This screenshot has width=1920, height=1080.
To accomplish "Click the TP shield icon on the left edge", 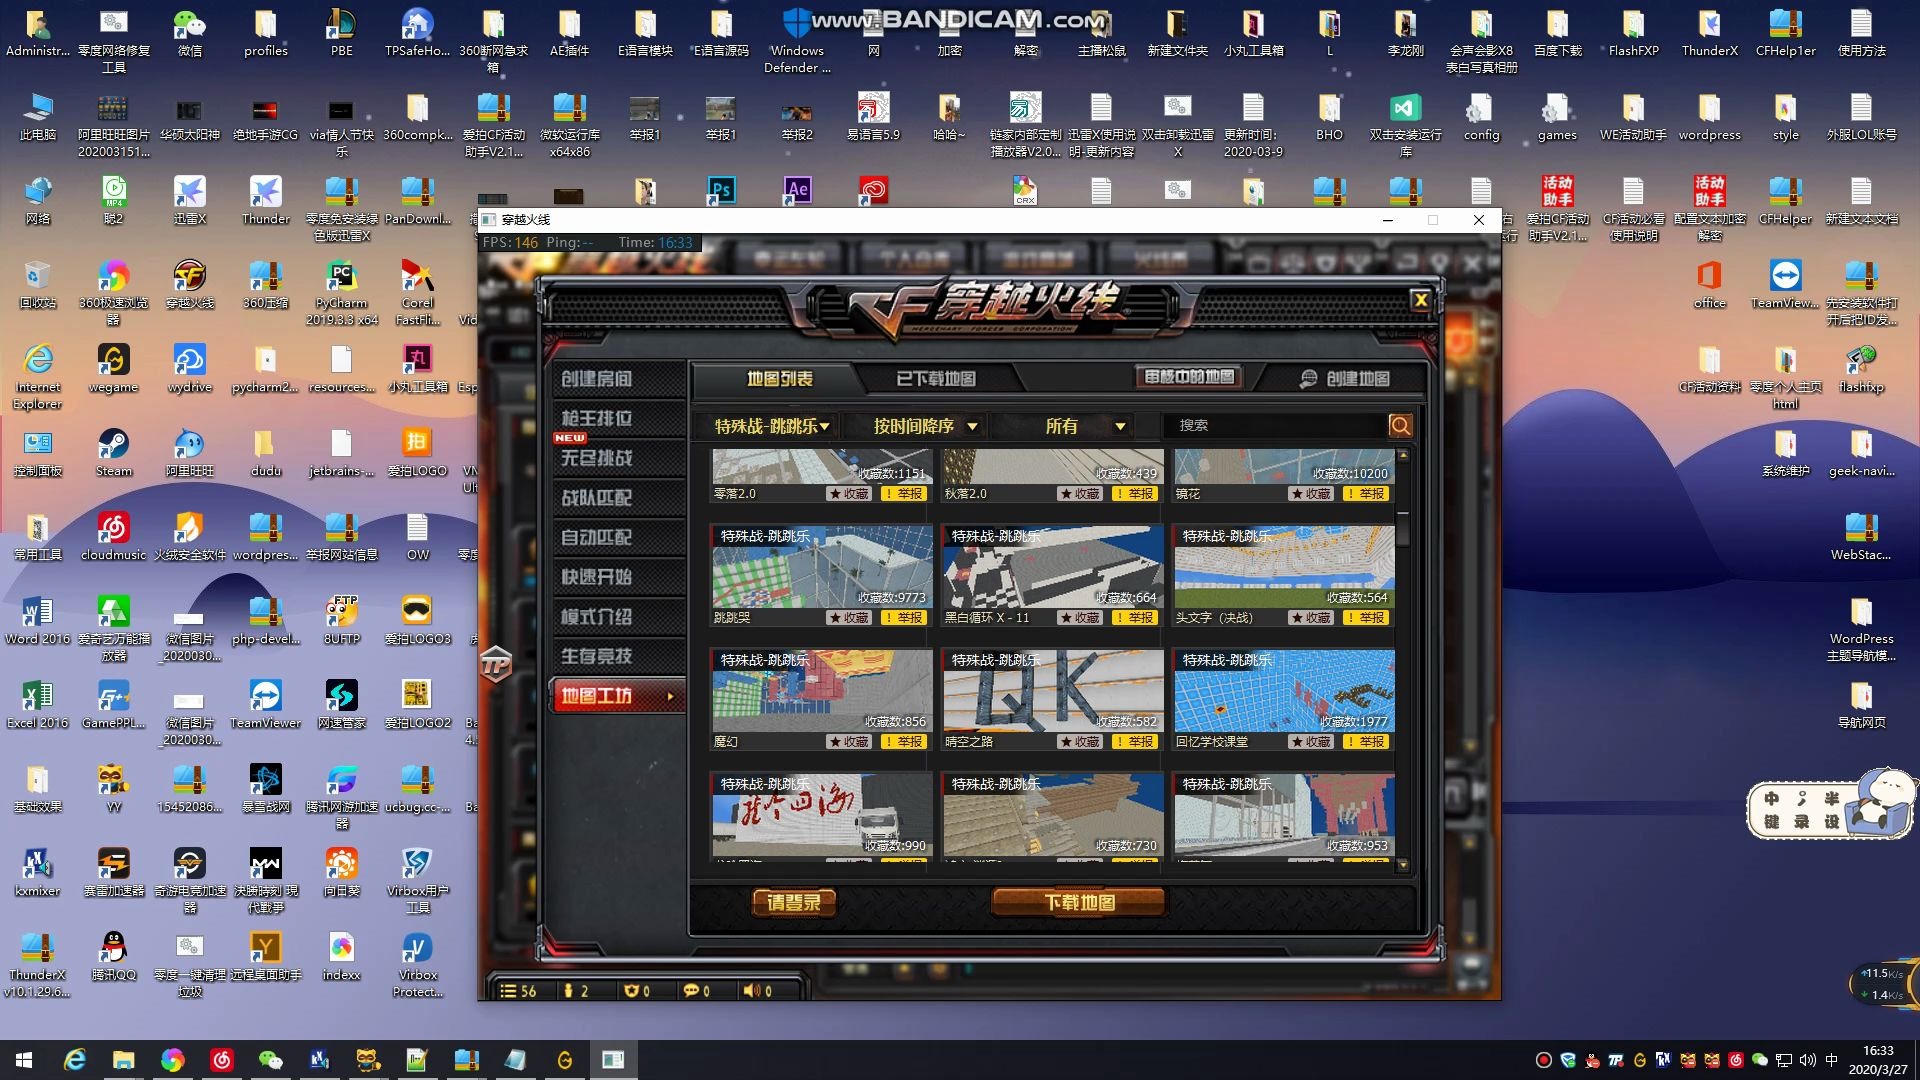I will (496, 665).
